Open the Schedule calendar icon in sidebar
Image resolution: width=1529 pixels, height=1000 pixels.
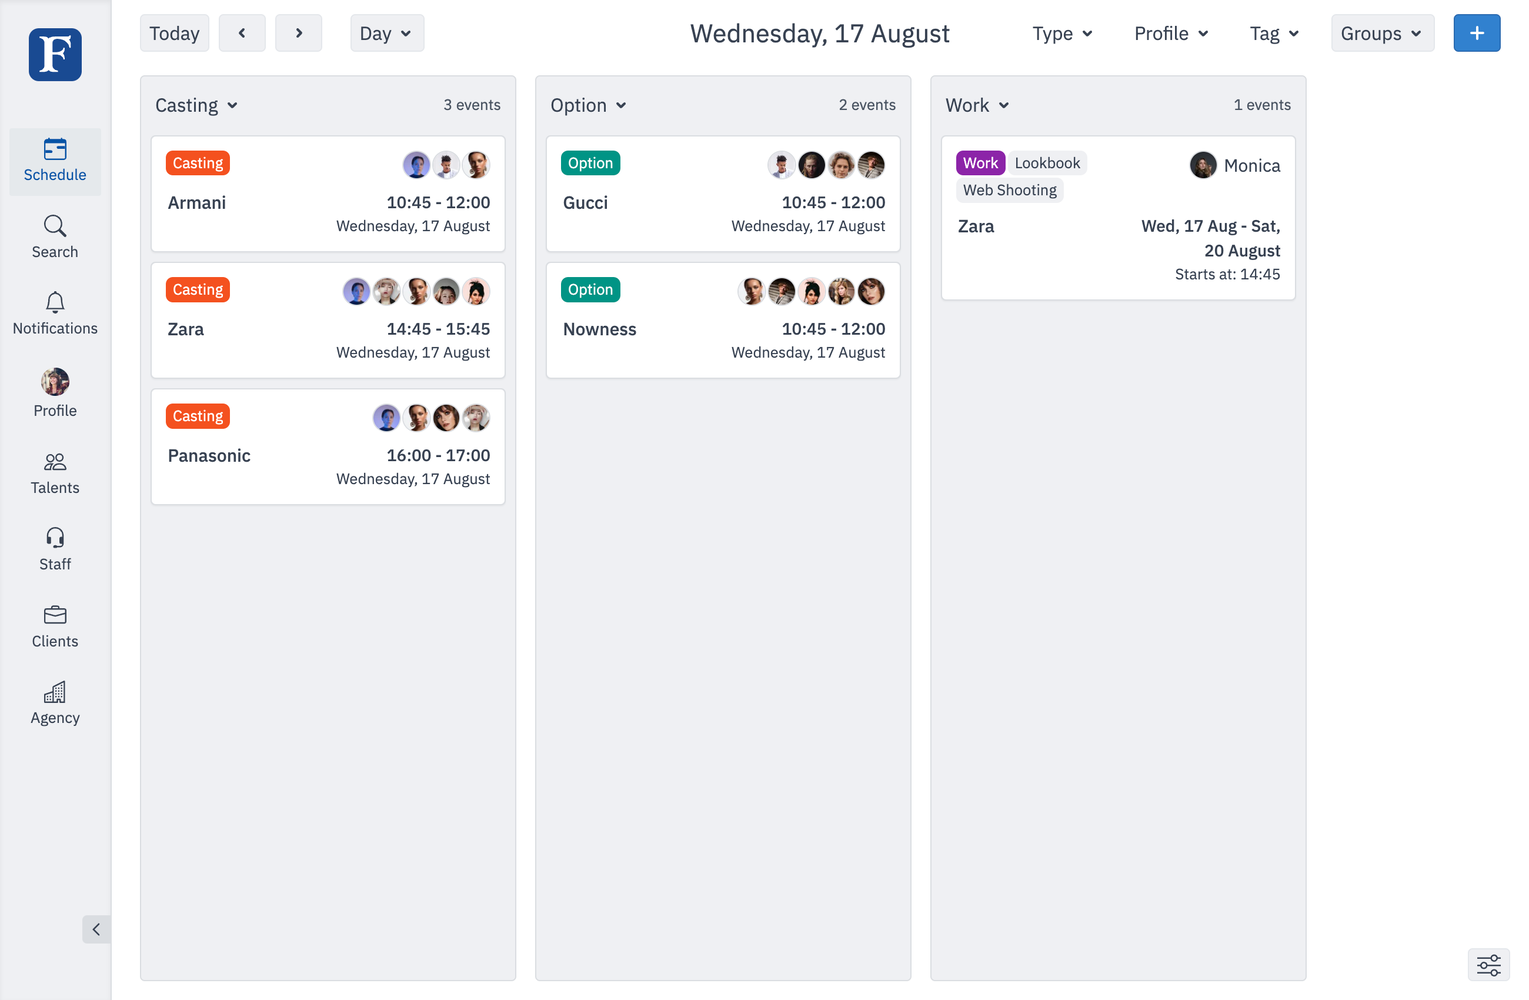[55, 150]
